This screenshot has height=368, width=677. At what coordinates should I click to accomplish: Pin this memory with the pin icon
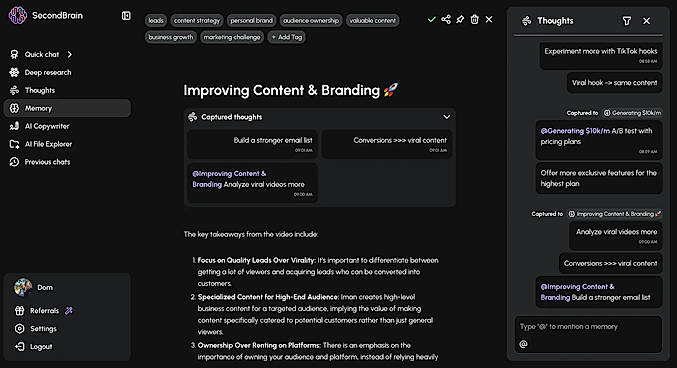pyautogui.click(x=460, y=19)
